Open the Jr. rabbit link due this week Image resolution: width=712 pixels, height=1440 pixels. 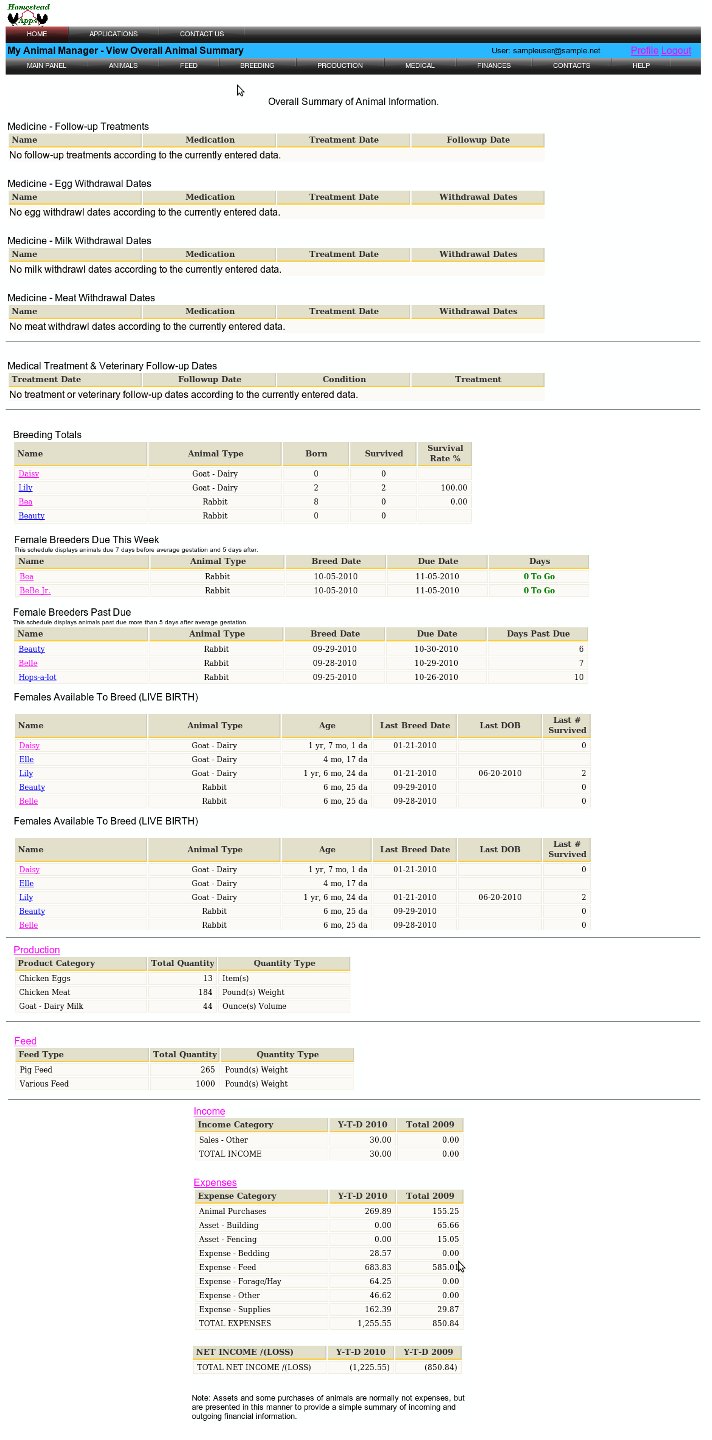point(34,590)
